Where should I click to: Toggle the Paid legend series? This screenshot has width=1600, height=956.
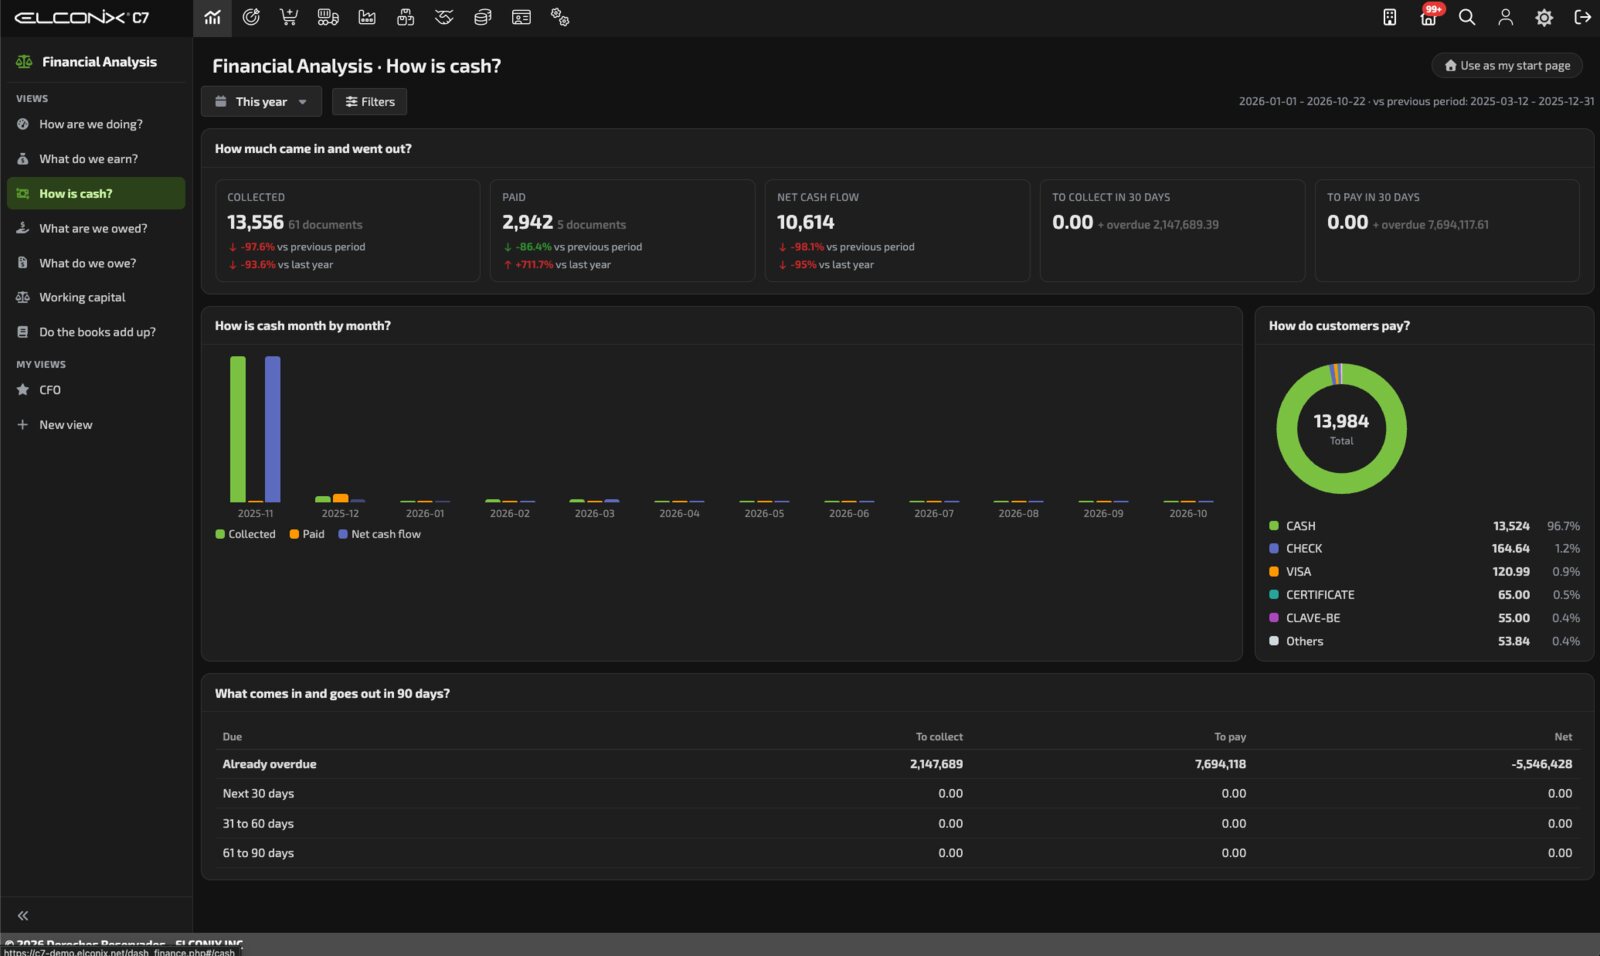pyautogui.click(x=307, y=534)
